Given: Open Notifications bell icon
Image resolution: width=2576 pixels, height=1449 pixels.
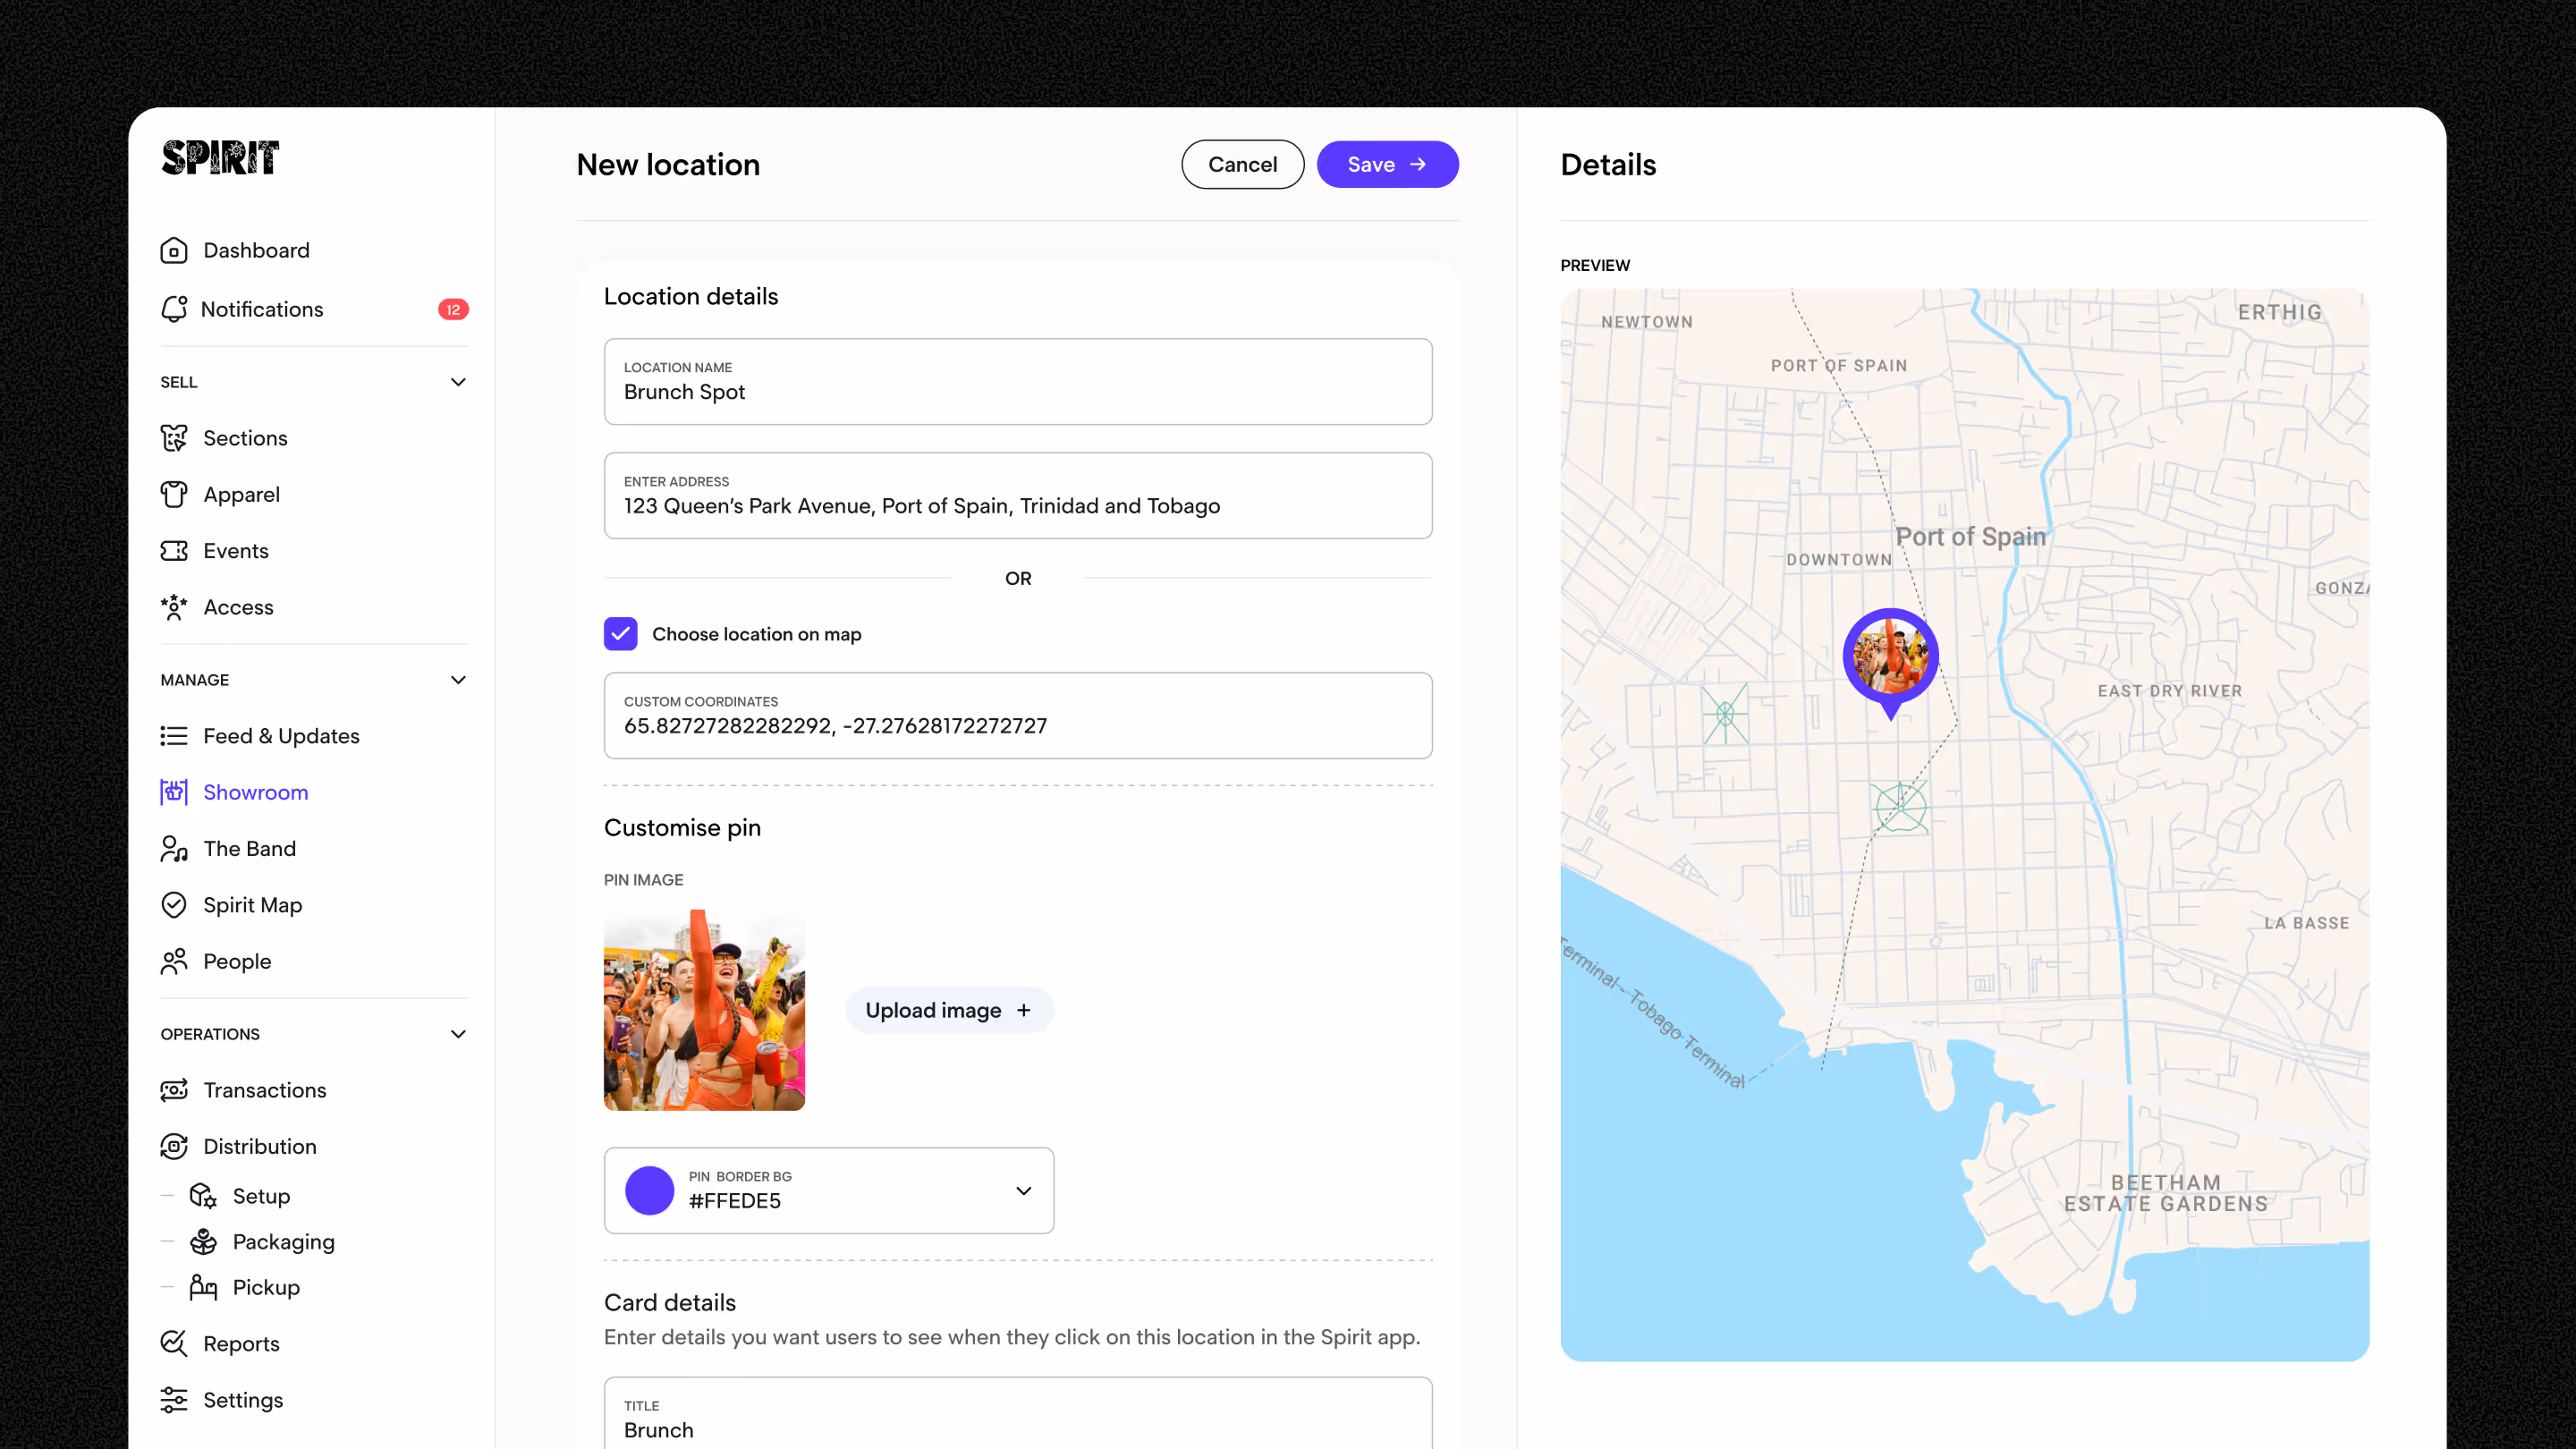Looking at the screenshot, I should point(174,309).
